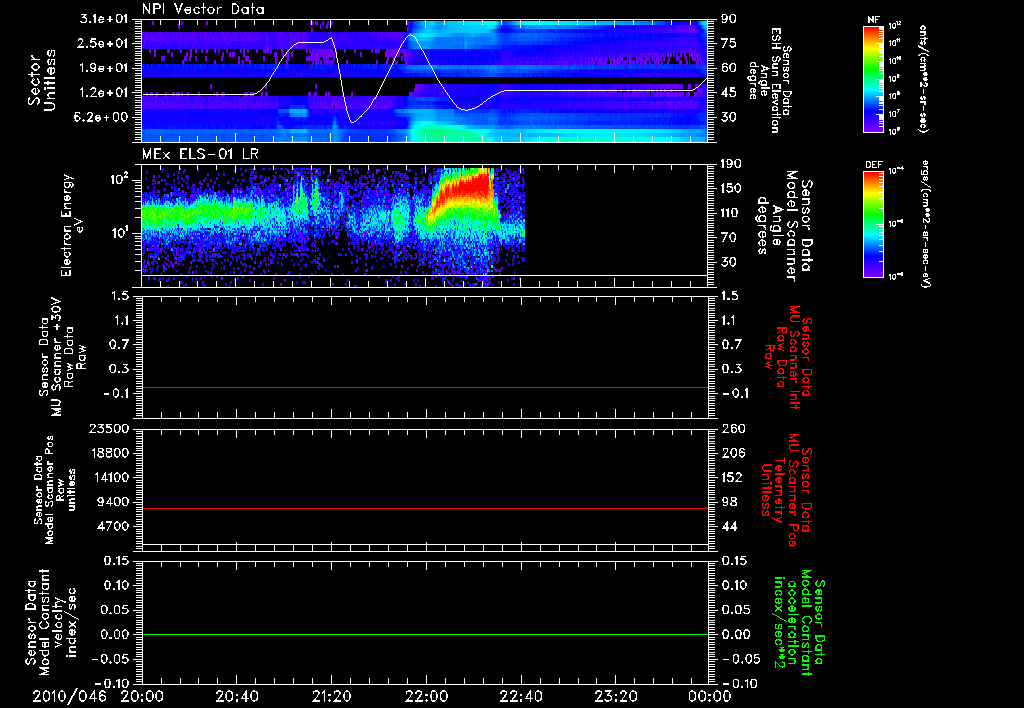Click the 90 degree elevation tick value
Image resolution: width=1024 pixels, height=708 pixels.
click(729, 19)
